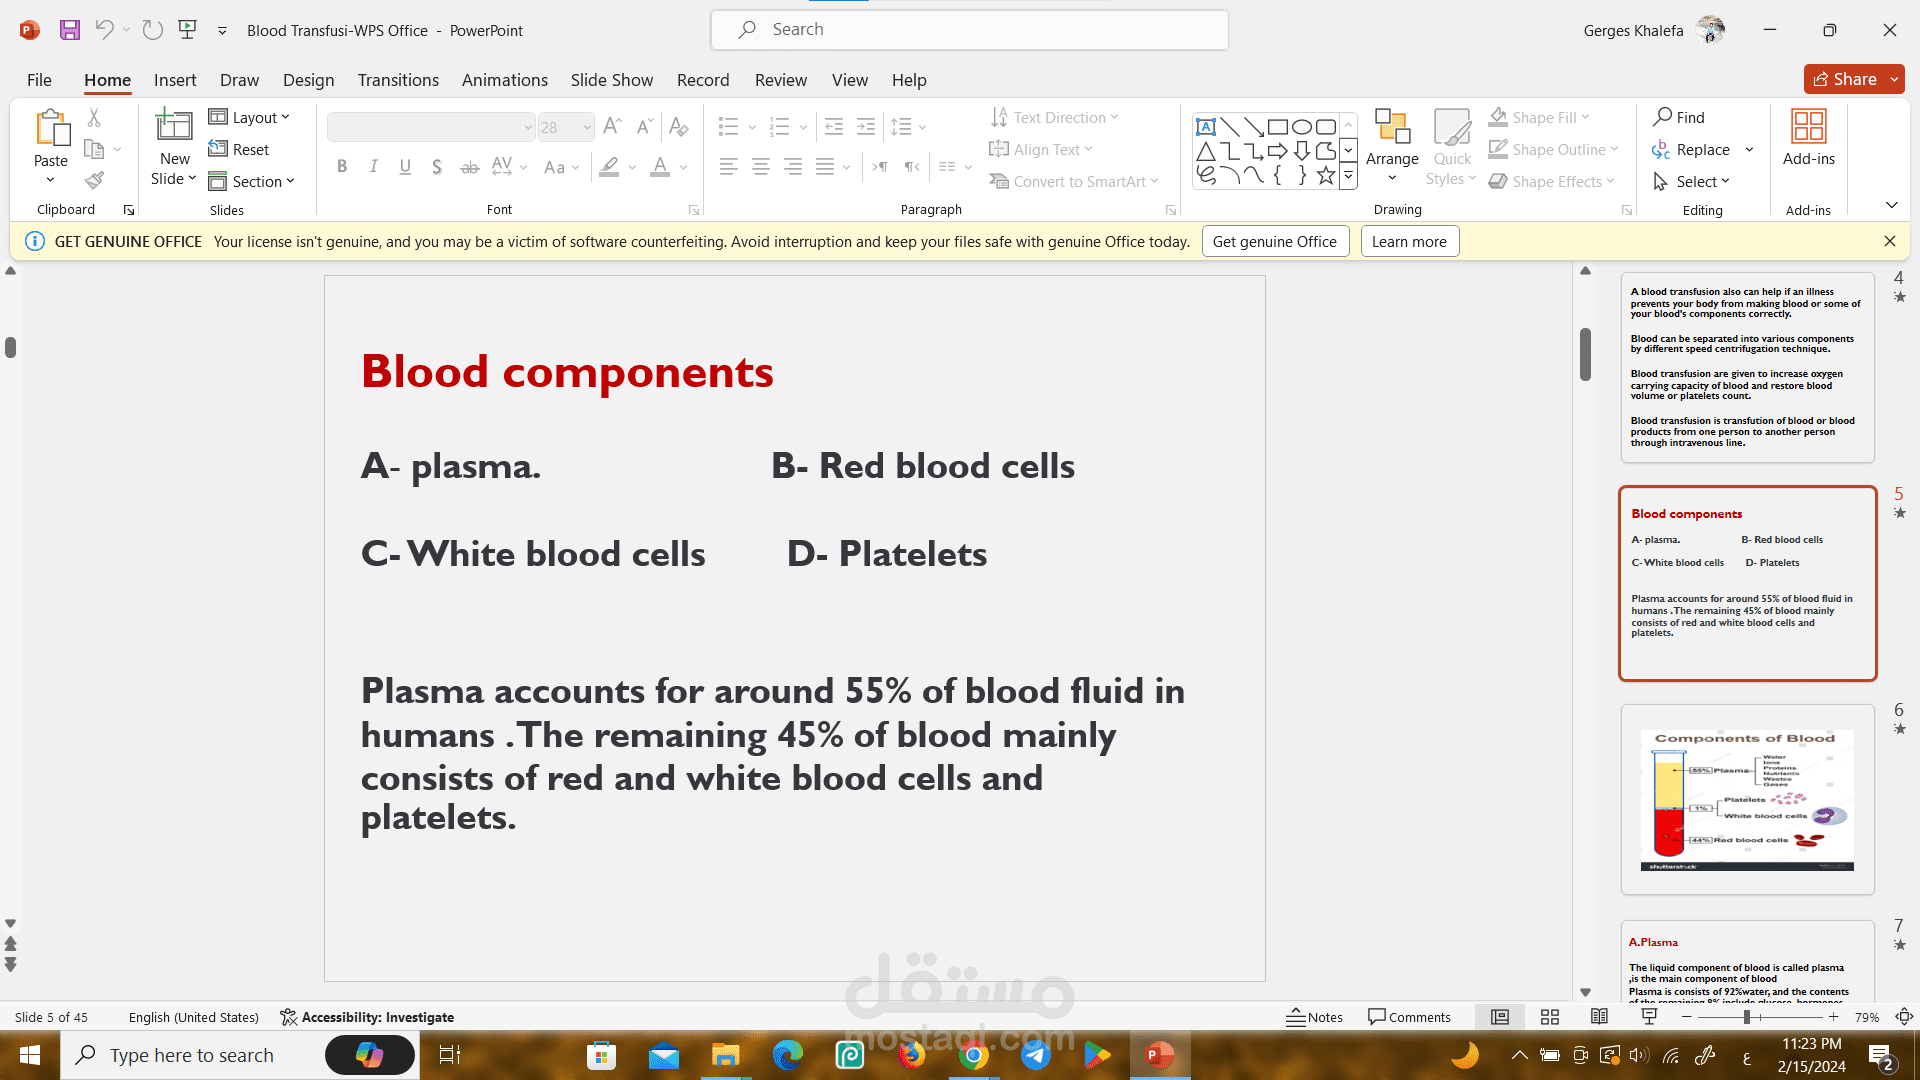This screenshot has width=1920, height=1080.
Task: Open the font size dropdown
Action: [587, 127]
